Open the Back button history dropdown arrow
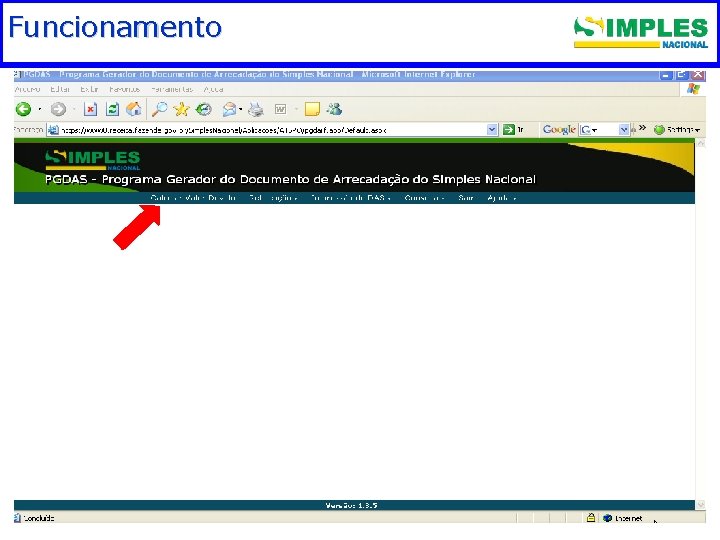This screenshot has height=540, width=720. click(39, 109)
